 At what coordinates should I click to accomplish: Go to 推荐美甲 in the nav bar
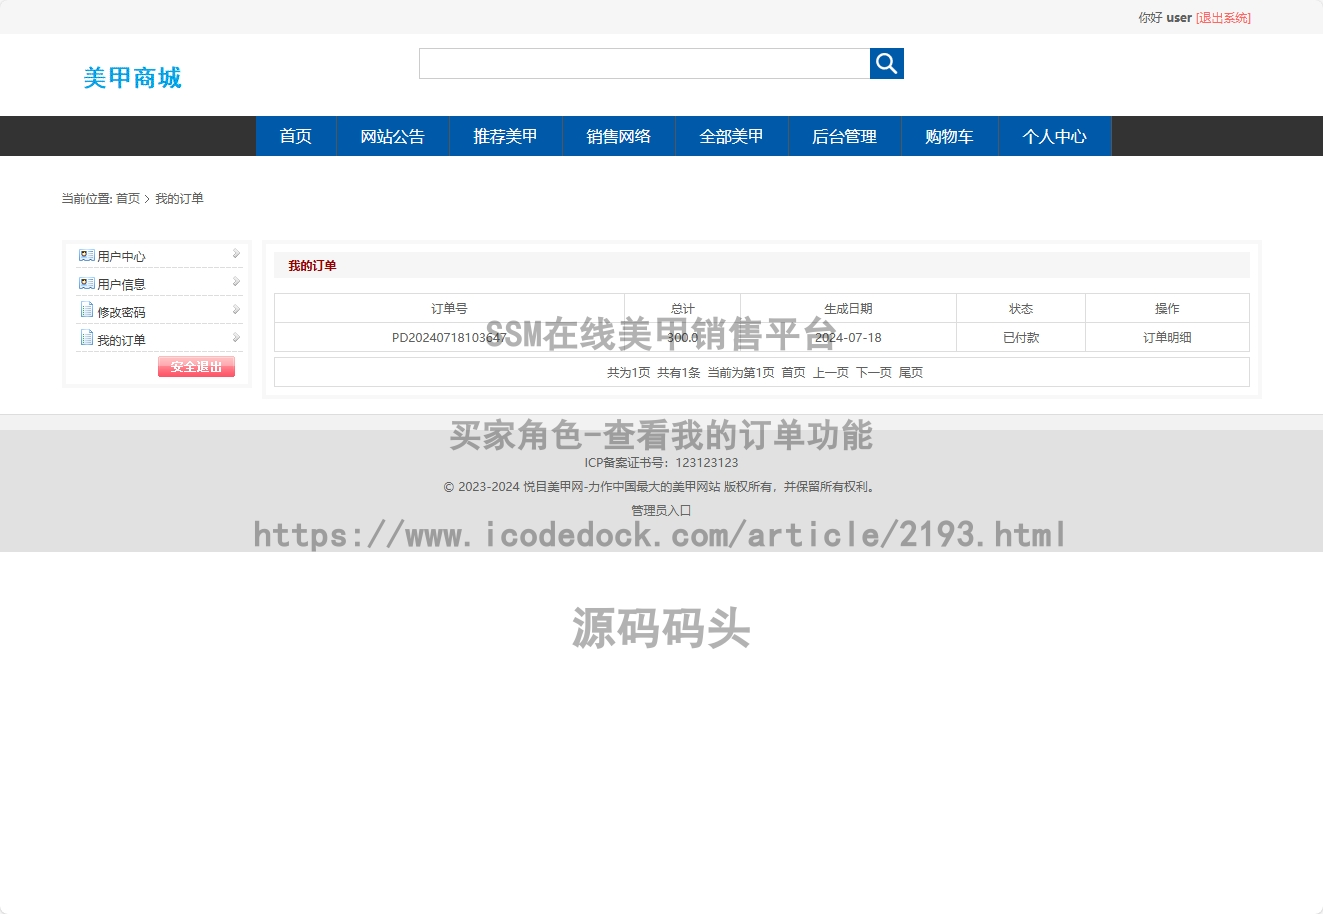coord(505,136)
